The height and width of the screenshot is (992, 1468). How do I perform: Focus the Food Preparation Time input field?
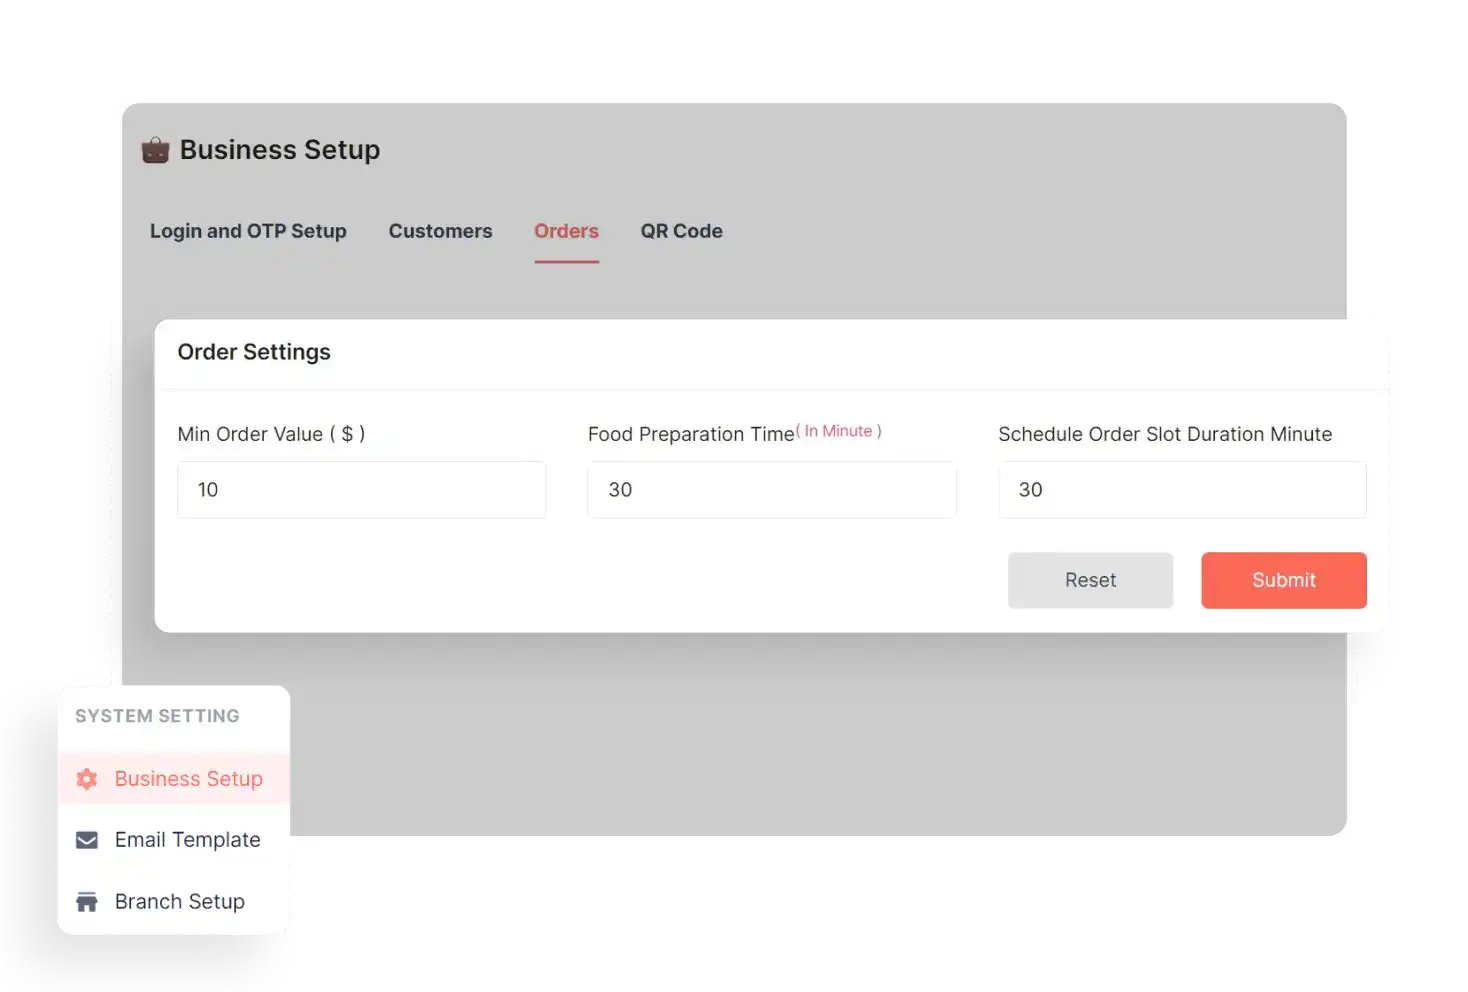click(x=772, y=490)
